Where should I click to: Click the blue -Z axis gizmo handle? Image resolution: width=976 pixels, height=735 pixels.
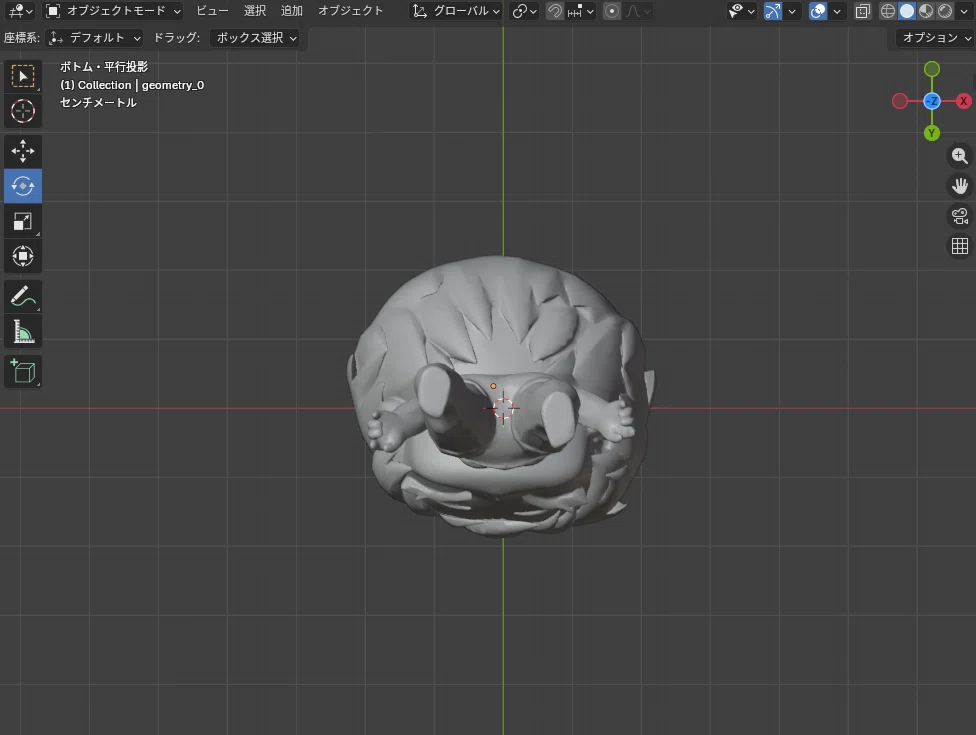pyautogui.click(x=932, y=101)
